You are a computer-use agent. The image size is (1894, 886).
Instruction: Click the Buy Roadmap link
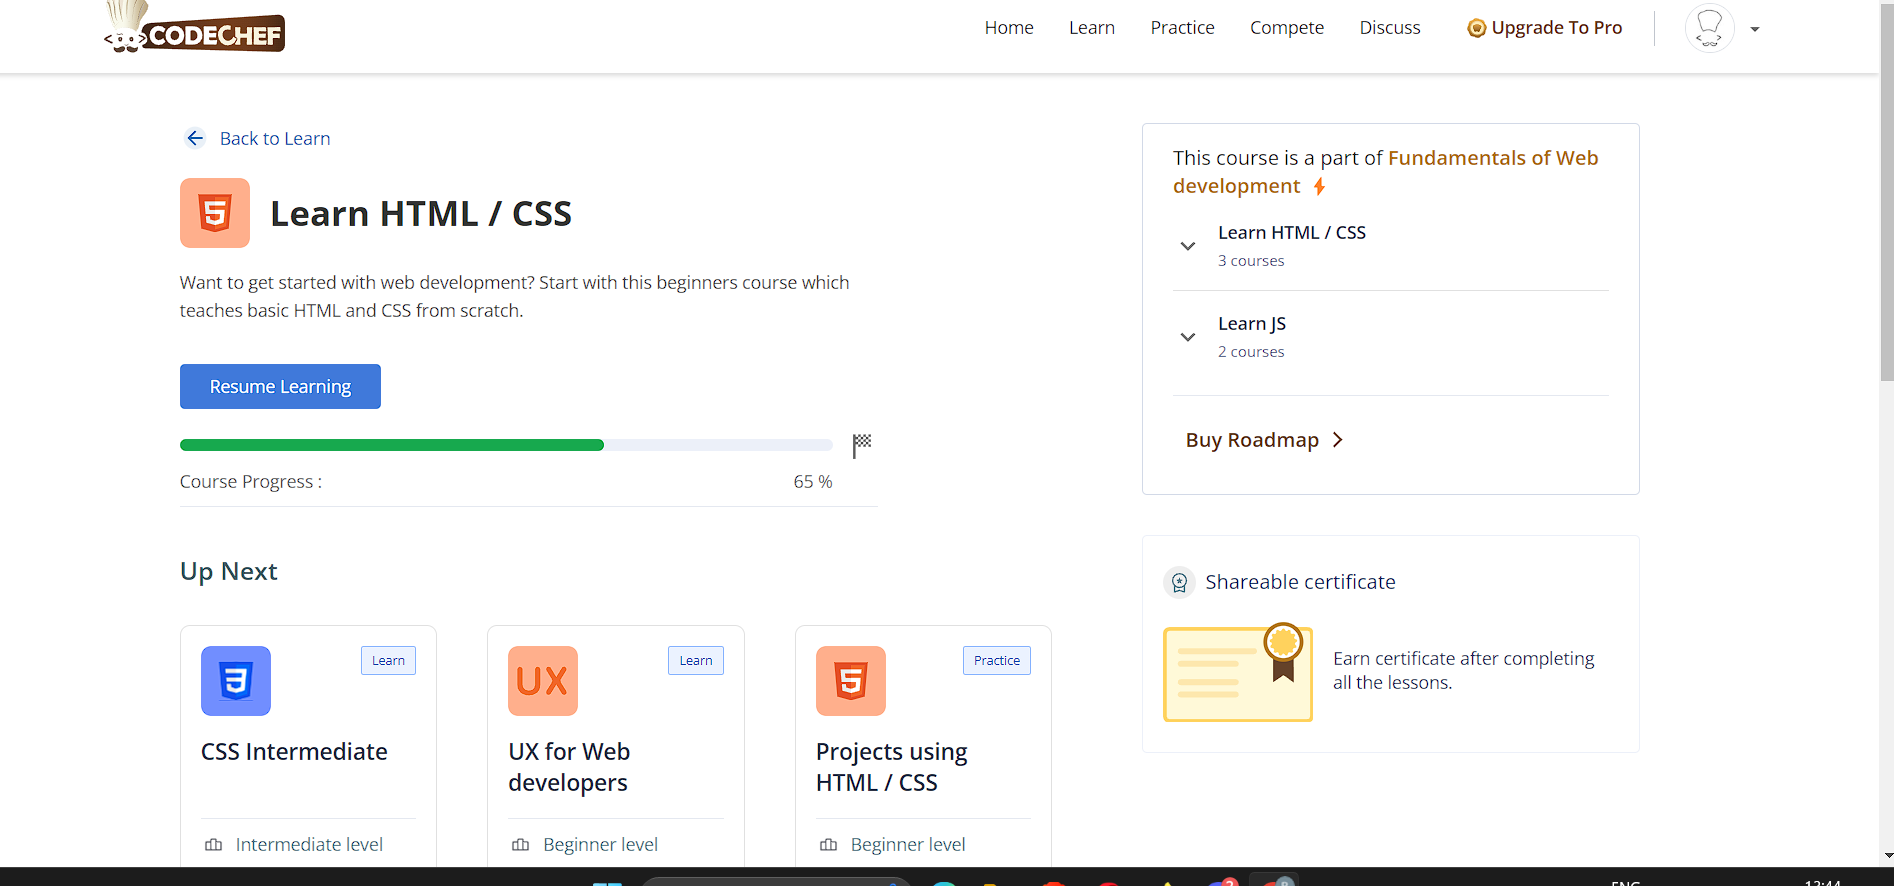(x=1252, y=440)
